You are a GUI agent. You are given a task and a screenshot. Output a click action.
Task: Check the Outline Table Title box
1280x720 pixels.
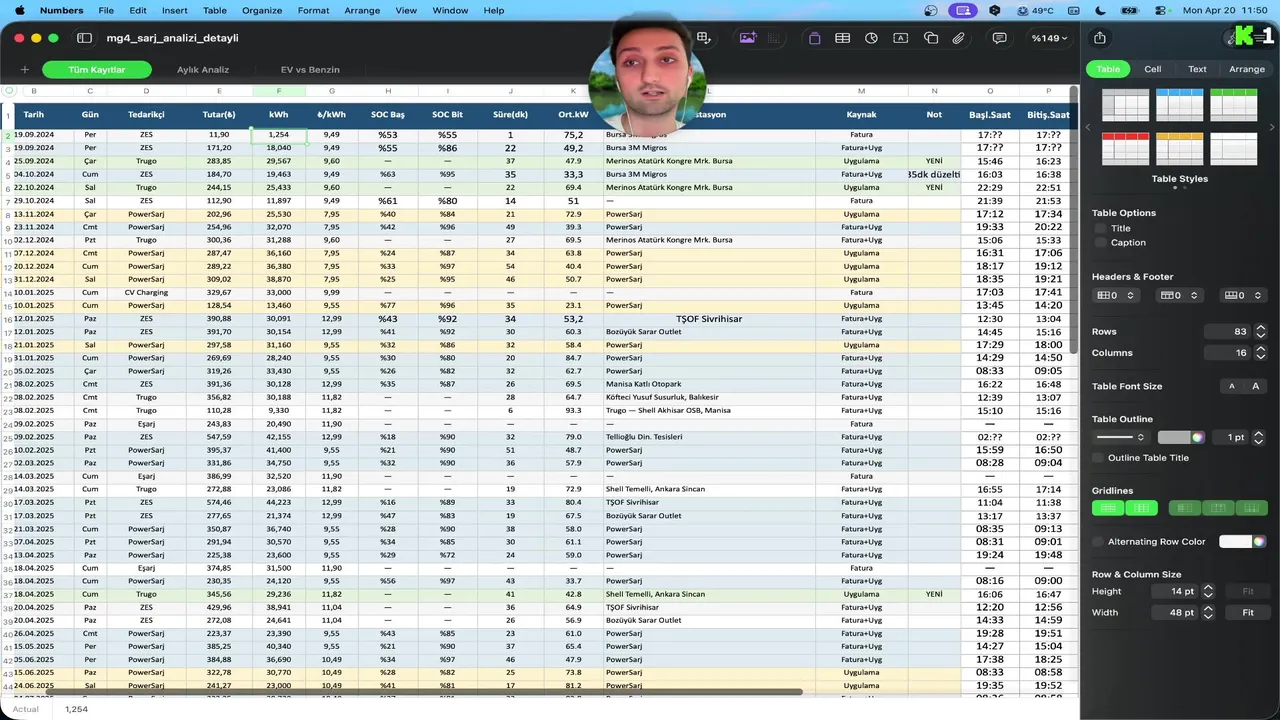pyautogui.click(x=1099, y=457)
